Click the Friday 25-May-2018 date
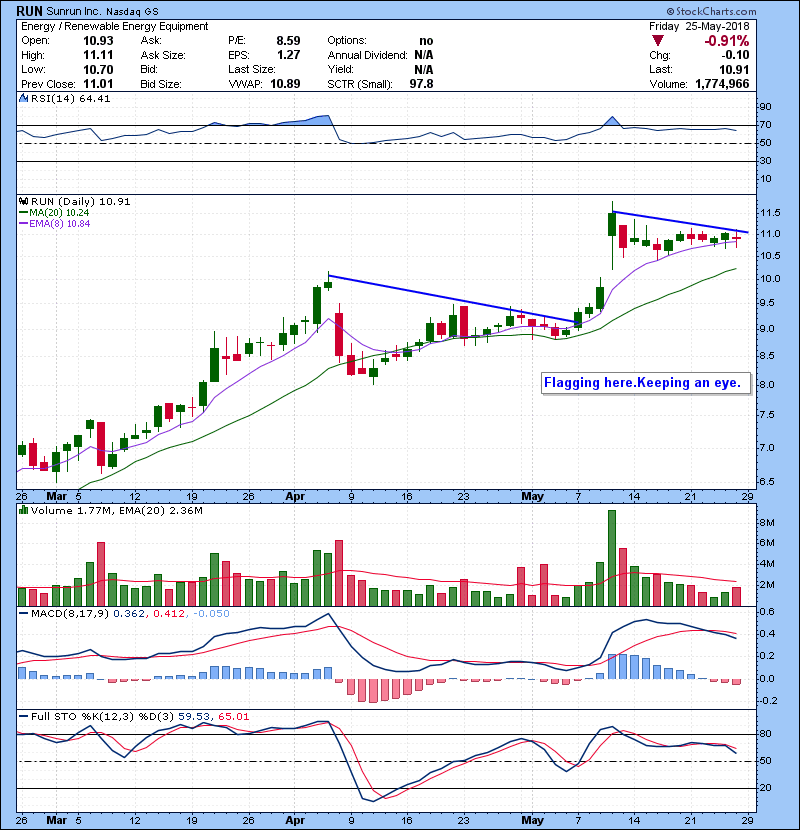 [x=699, y=26]
